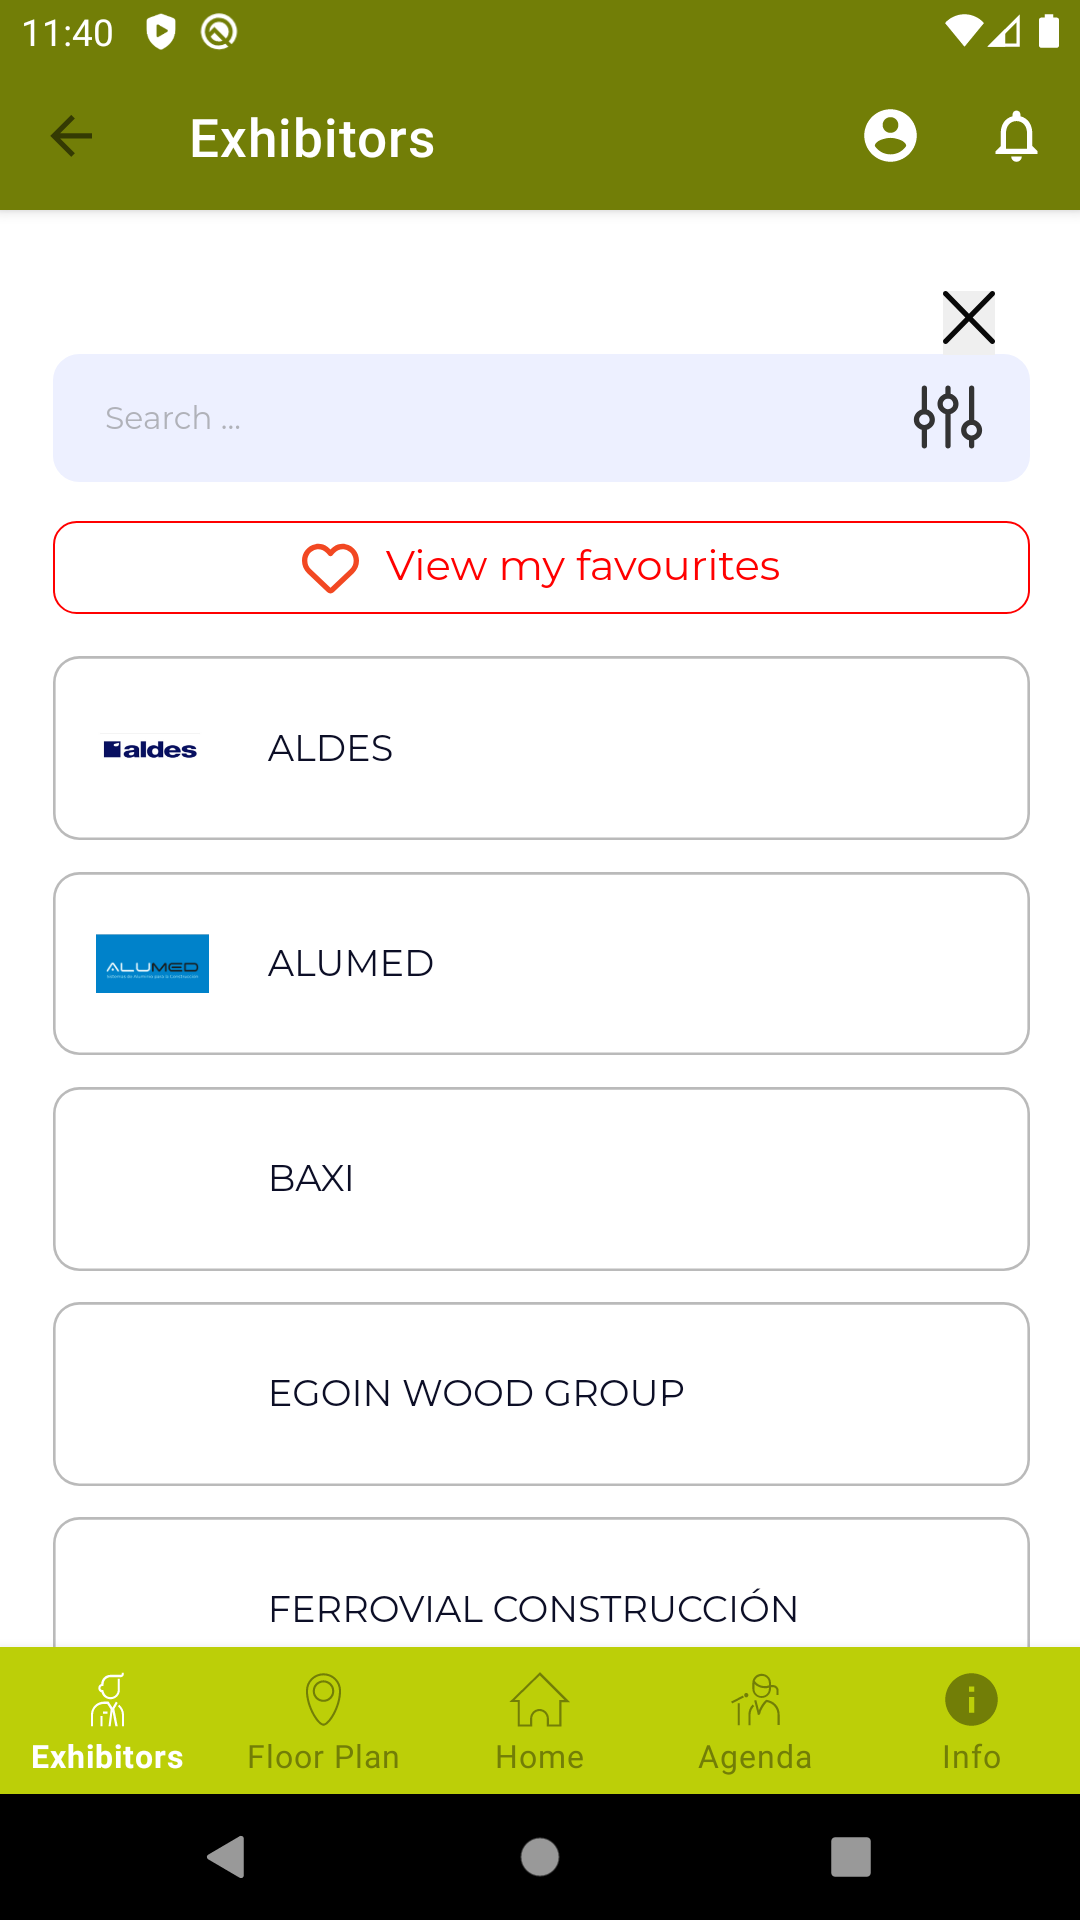The width and height of the screenshot is (1080, 1920).
Task: Go to the Home tab
Action: click(540, 1721)
